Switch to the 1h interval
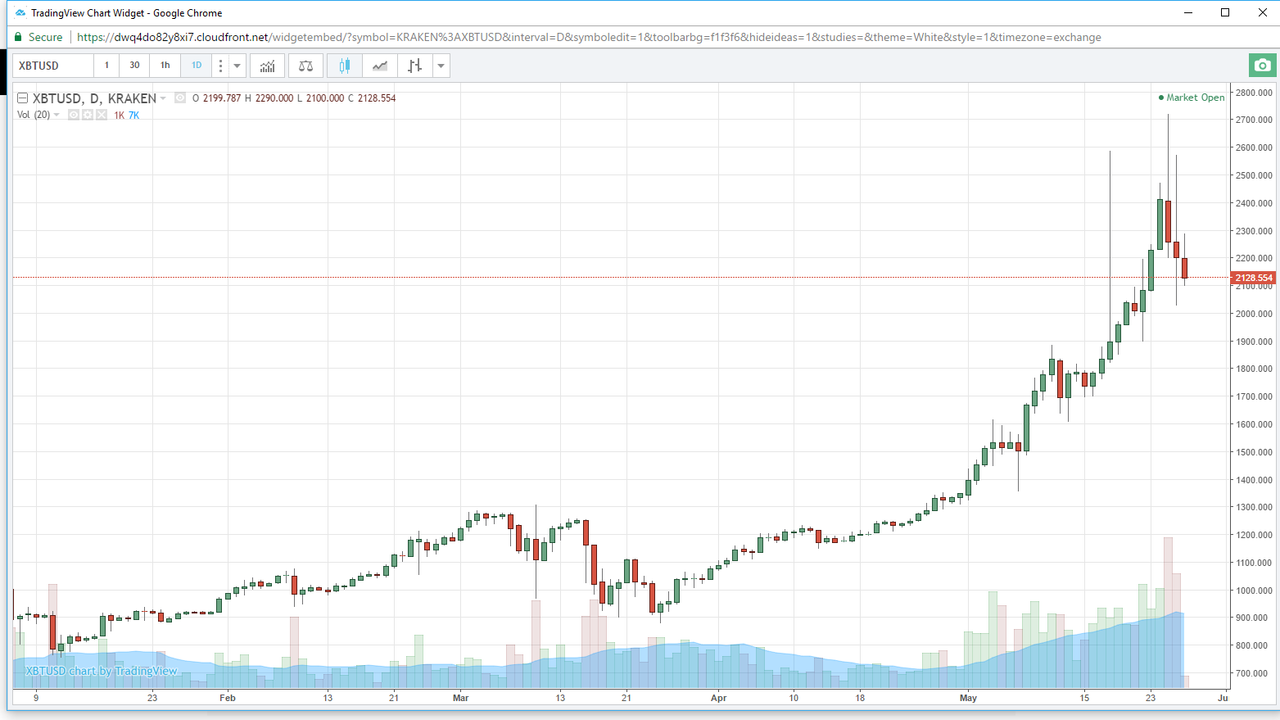Viewport: 1280px width, 720px height. [x=165, y=66]
